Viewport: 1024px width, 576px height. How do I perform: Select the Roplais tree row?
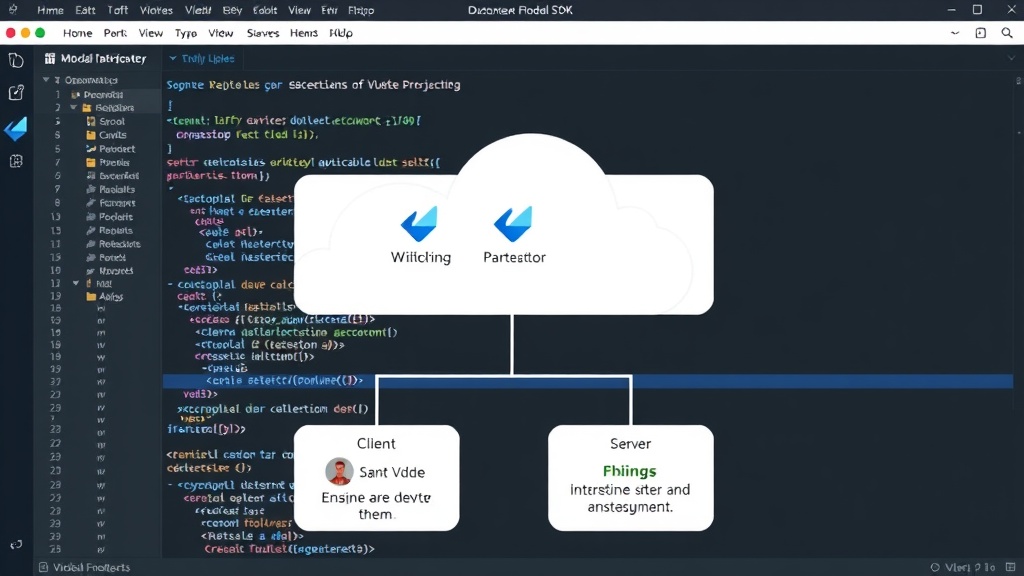coord(97,231)
